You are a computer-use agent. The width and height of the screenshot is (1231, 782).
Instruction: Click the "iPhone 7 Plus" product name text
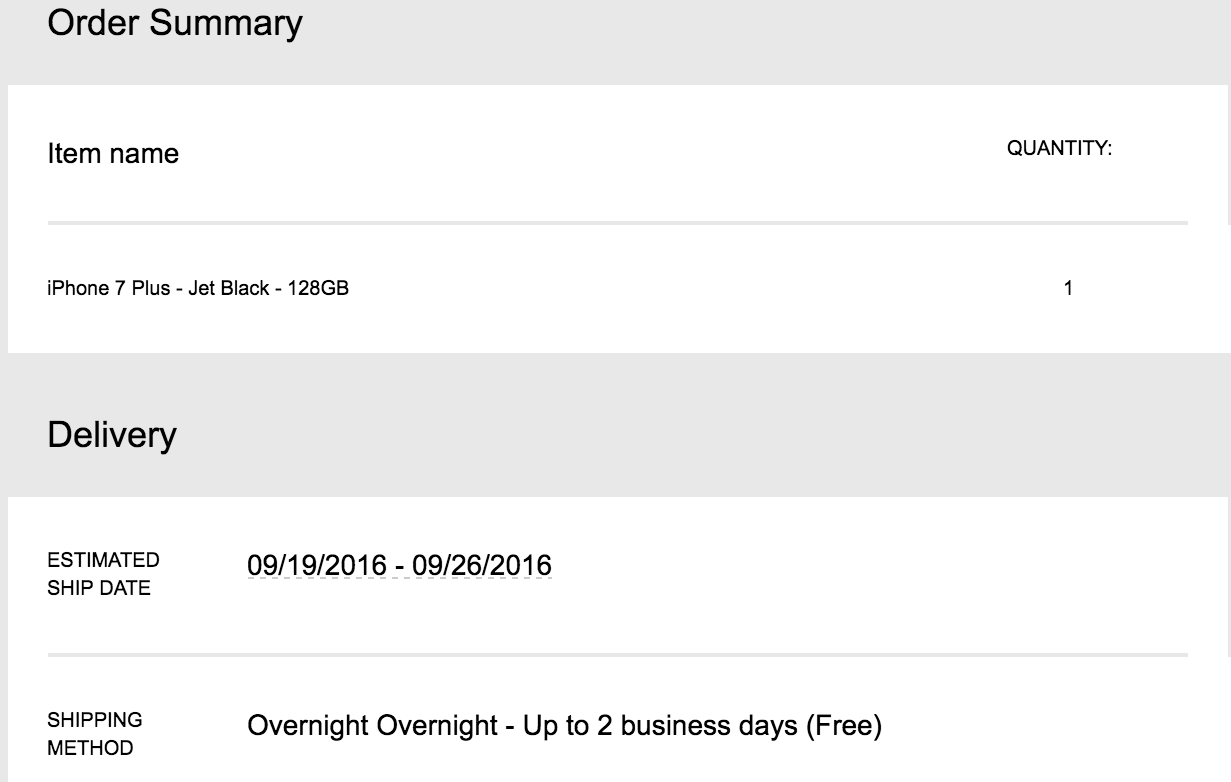108,289
